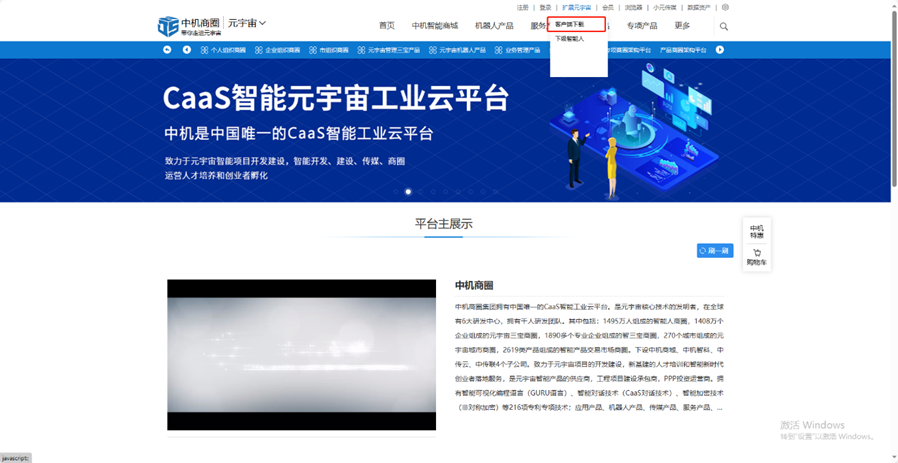Open the 中机智能商城 navigation item

[x=435, y=26]
